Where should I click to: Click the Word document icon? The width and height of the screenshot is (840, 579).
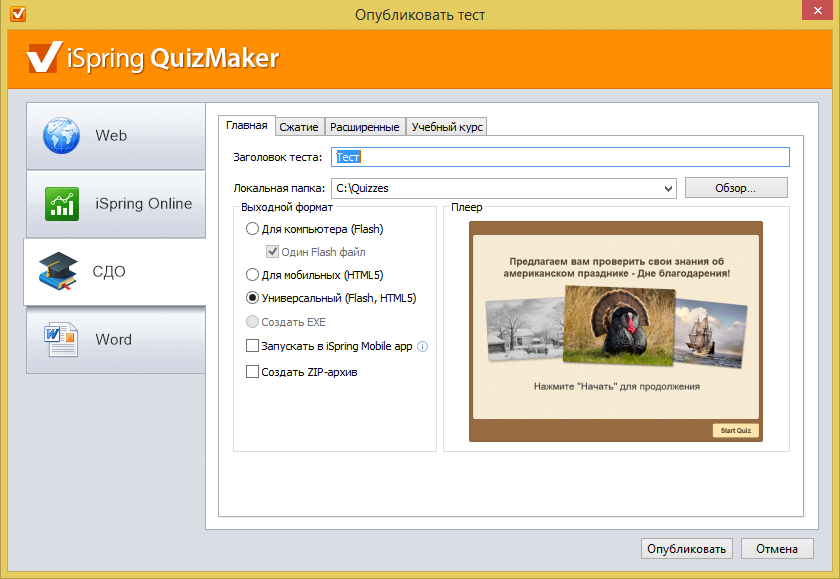point(61,339)
